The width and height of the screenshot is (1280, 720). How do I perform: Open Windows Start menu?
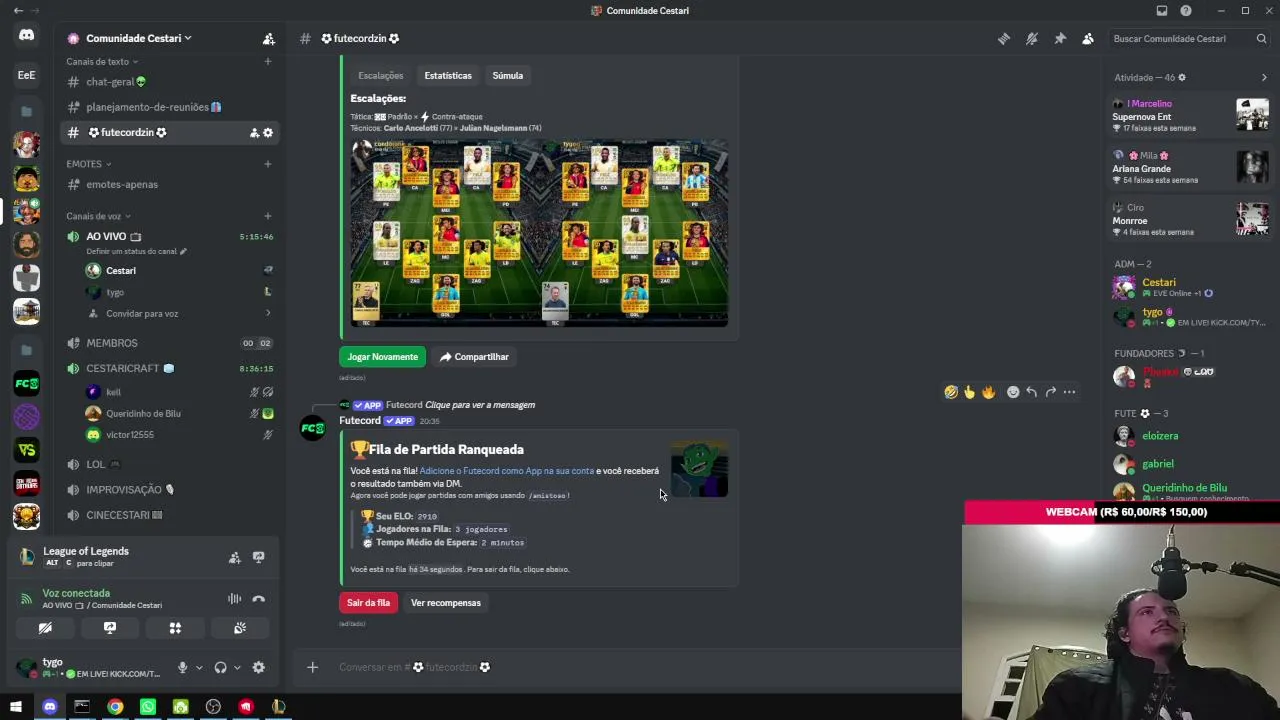click(16, 707)
